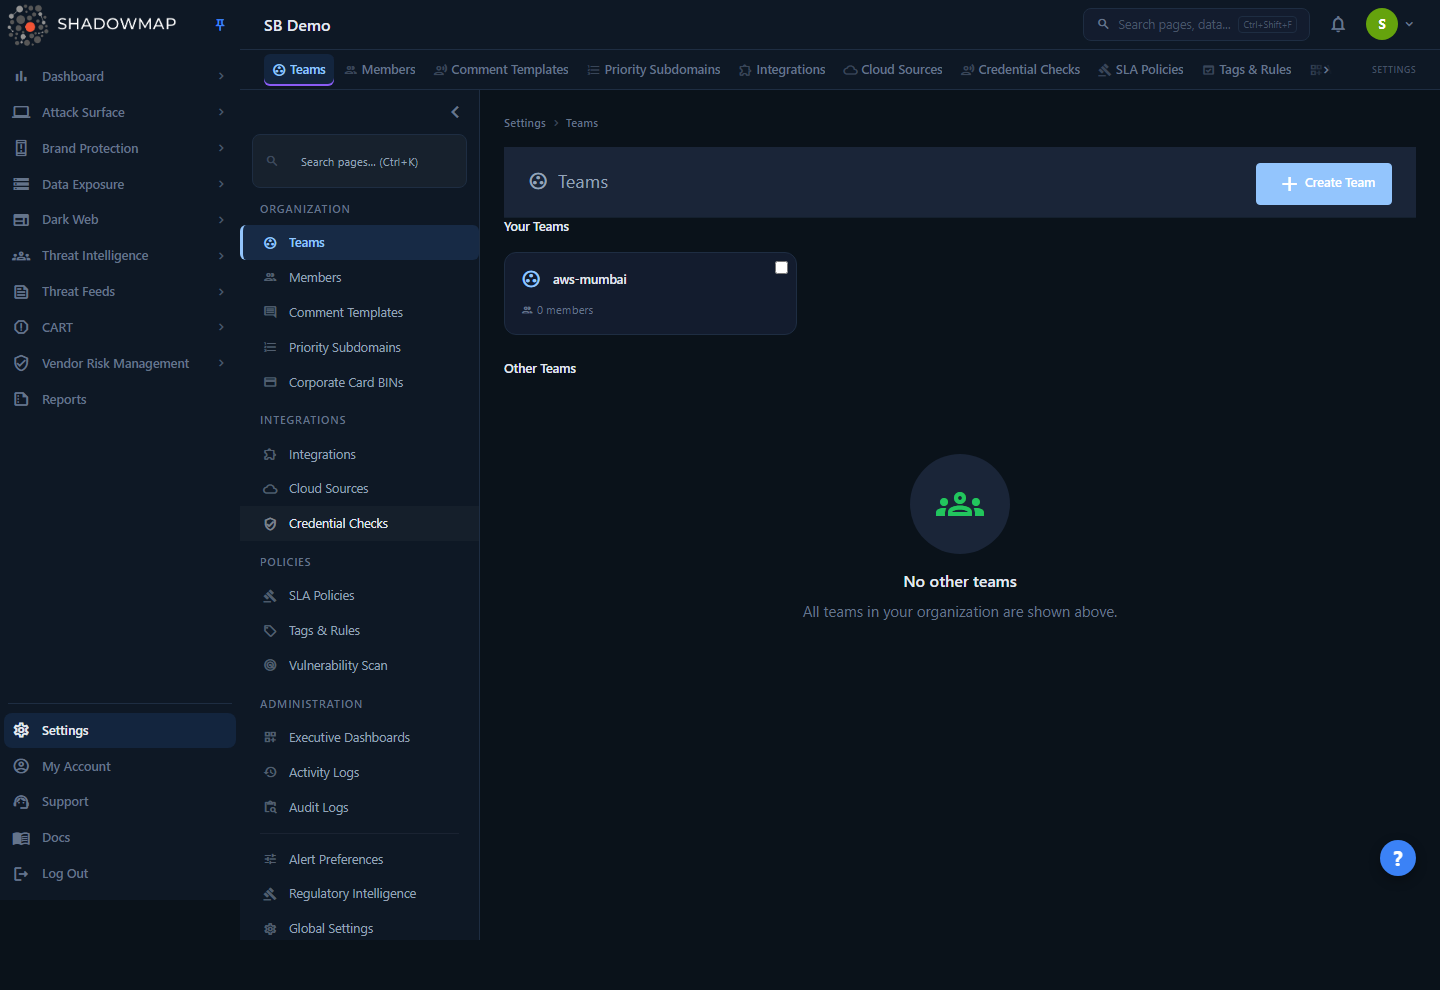The height and width of the screenshot is (990, 1440).
Task: Expand the Attack Surface chevron
Action: (x=221, y=112)
